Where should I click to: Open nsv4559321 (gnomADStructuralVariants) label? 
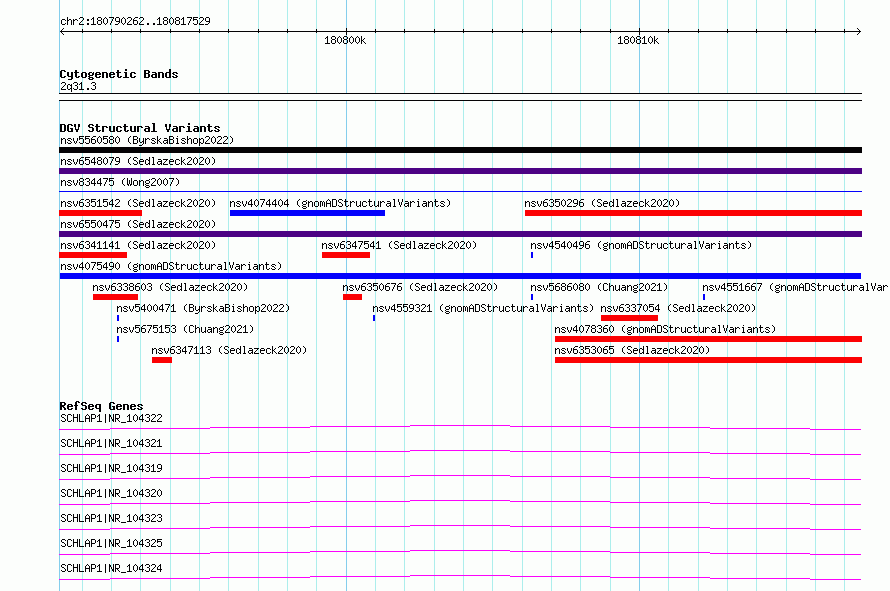click(x=483, y=308)
